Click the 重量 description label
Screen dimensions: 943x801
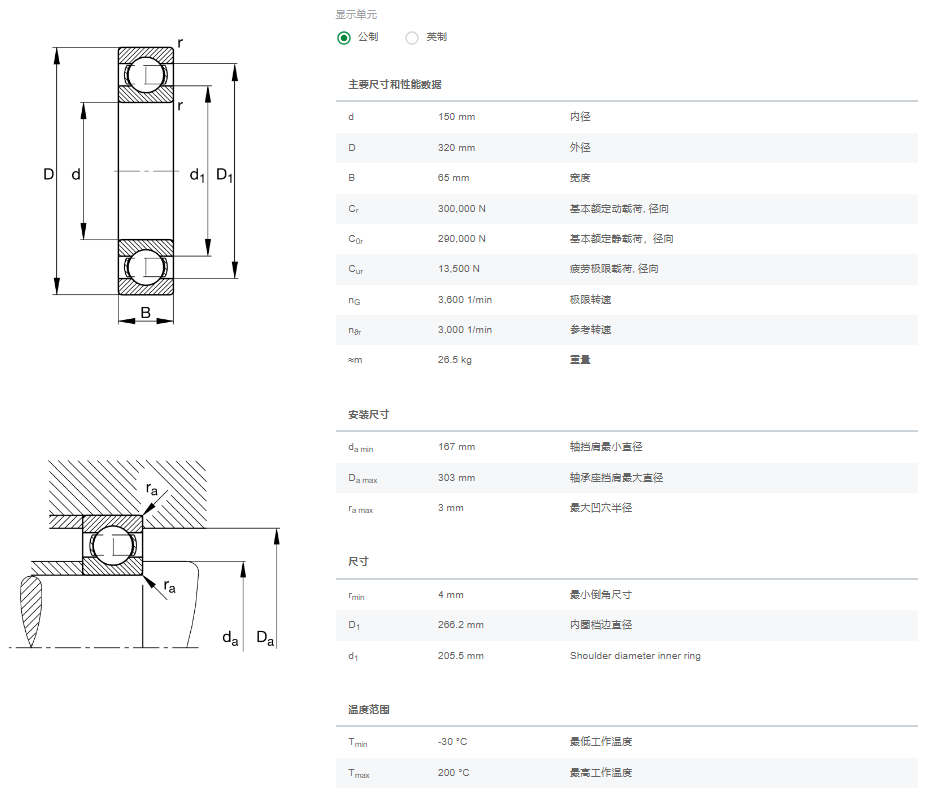[x=580, y=360]
